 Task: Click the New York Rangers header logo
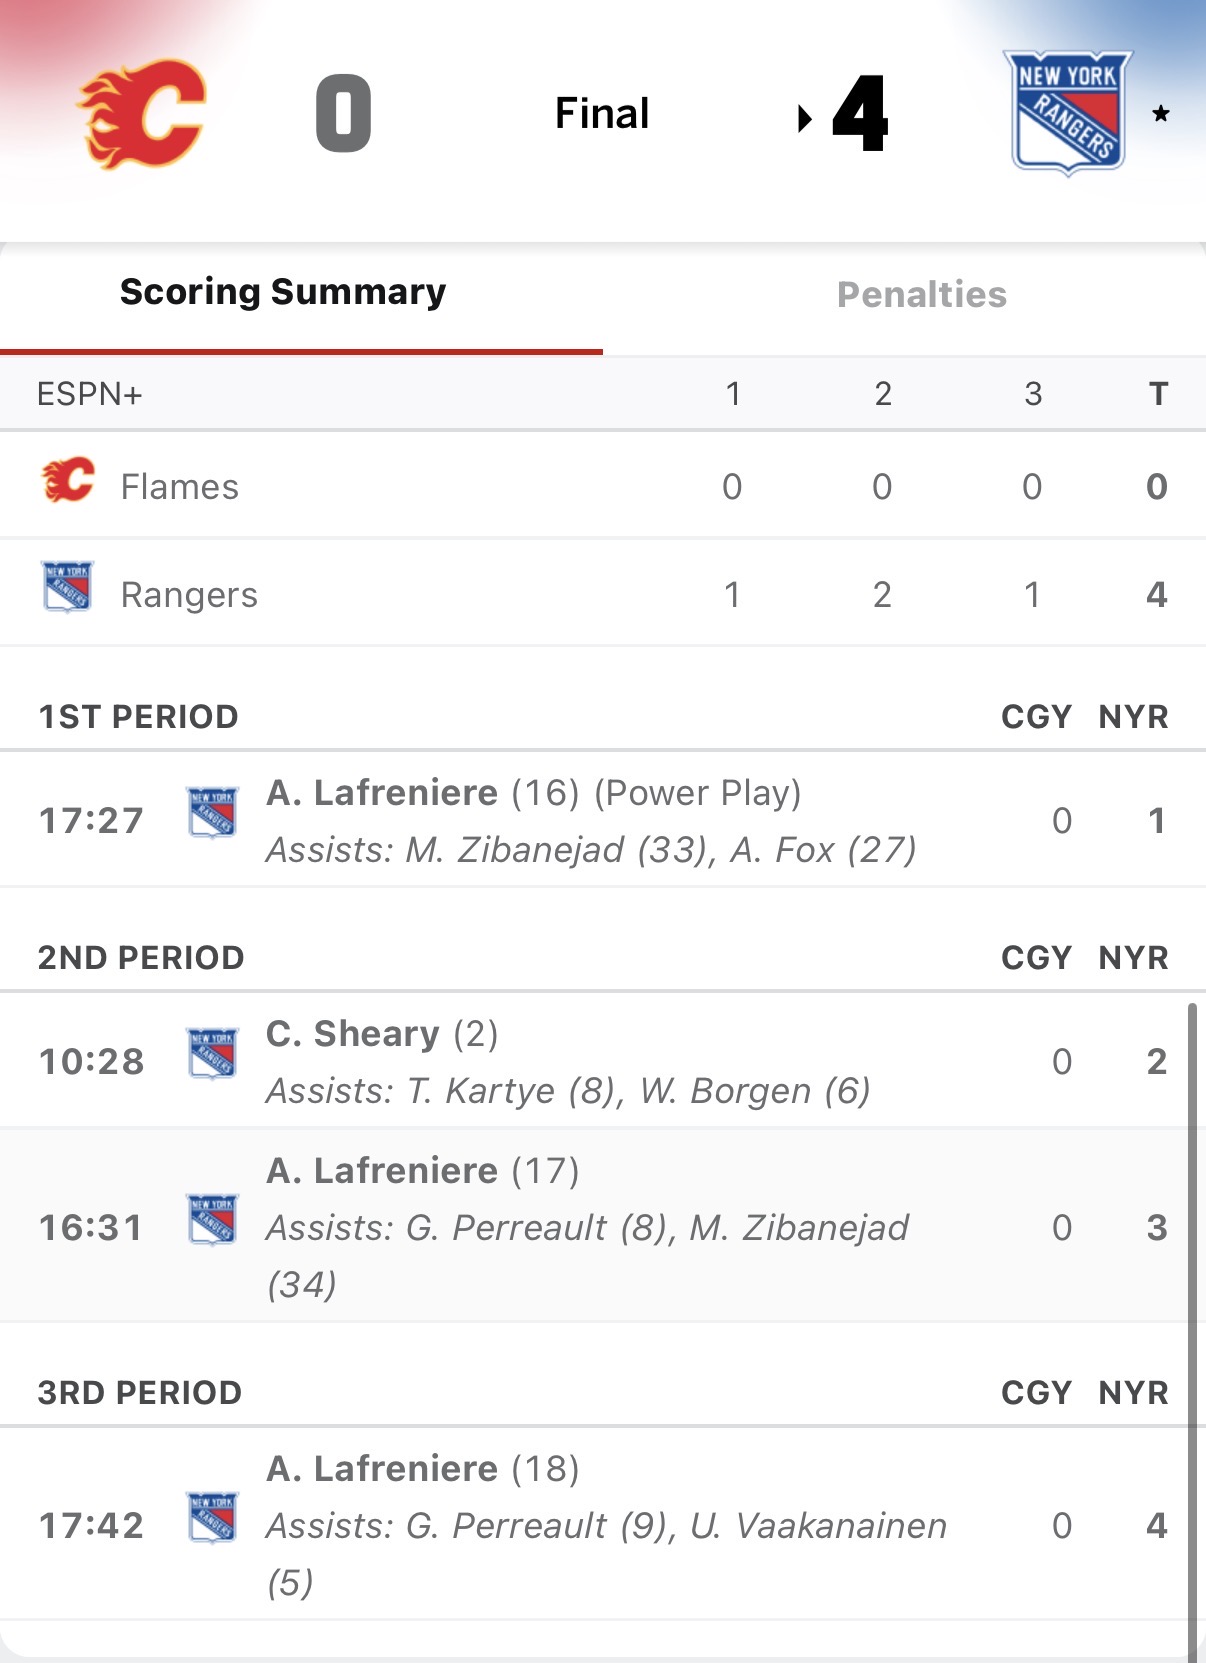1068,113
